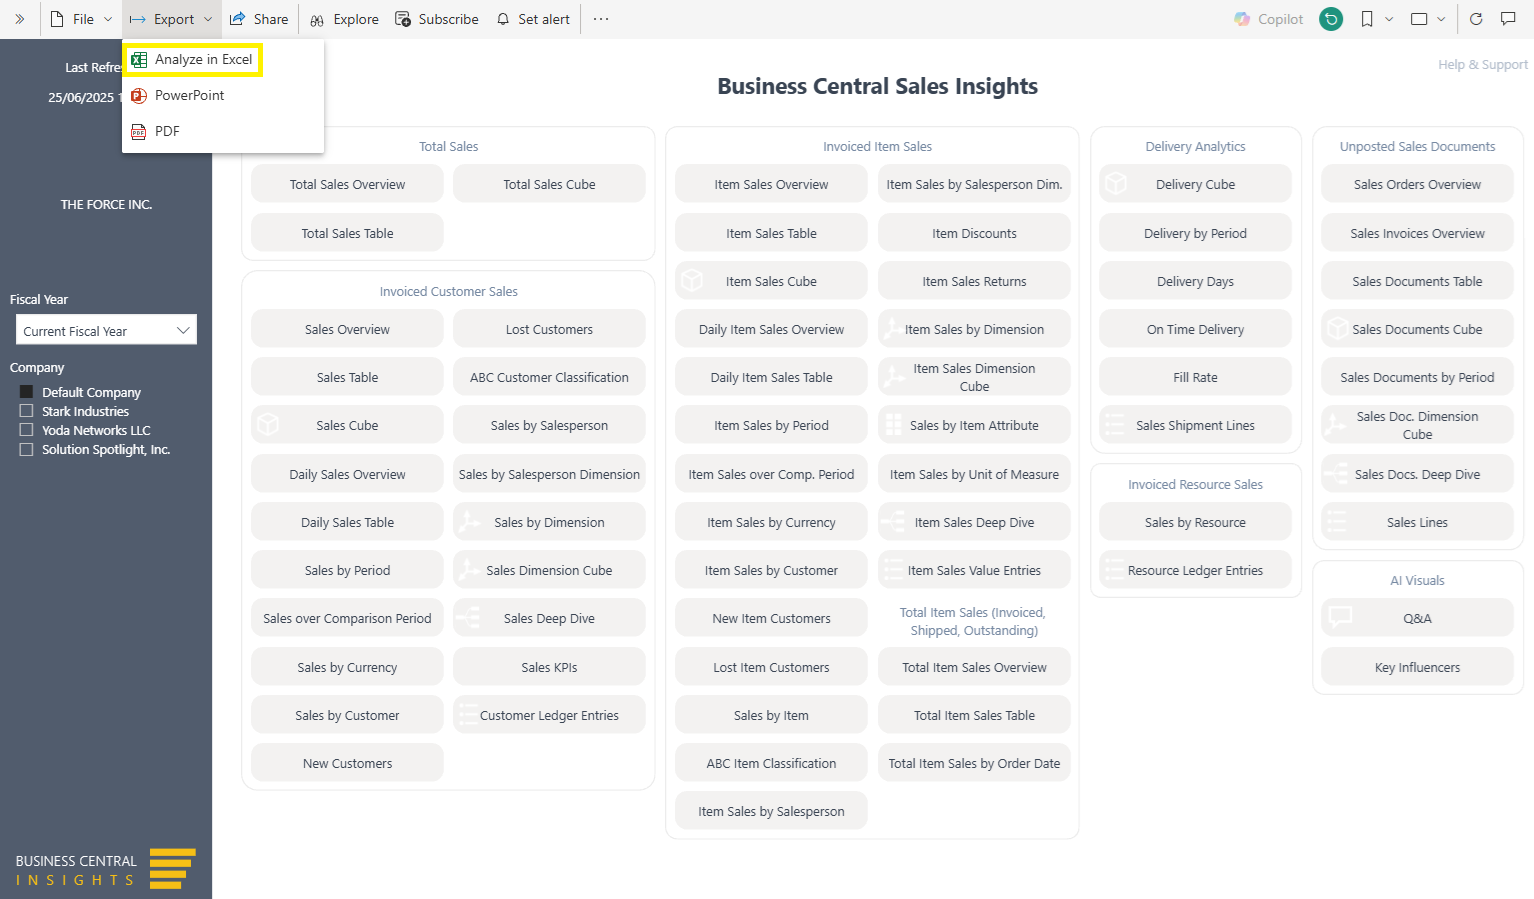Expand navigation pane with double chevron icon

19,19
